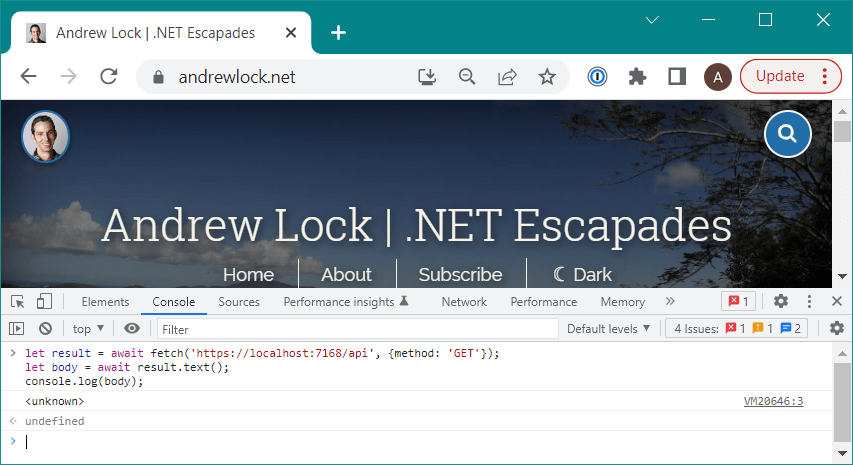Open the tab search chevron
Viewport: 853px width, 465px height.
[652, 20]
